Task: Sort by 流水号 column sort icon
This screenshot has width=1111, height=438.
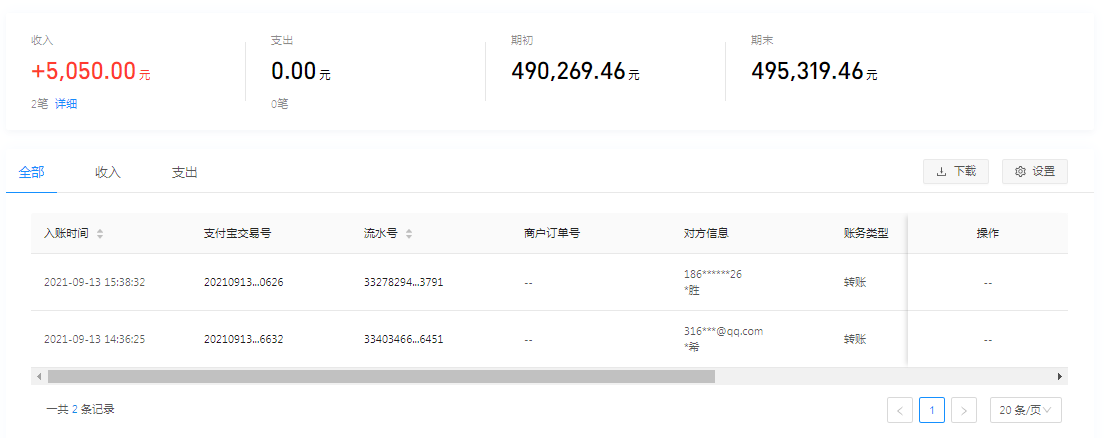Action: pyautogui.click(x=409, y=234)
